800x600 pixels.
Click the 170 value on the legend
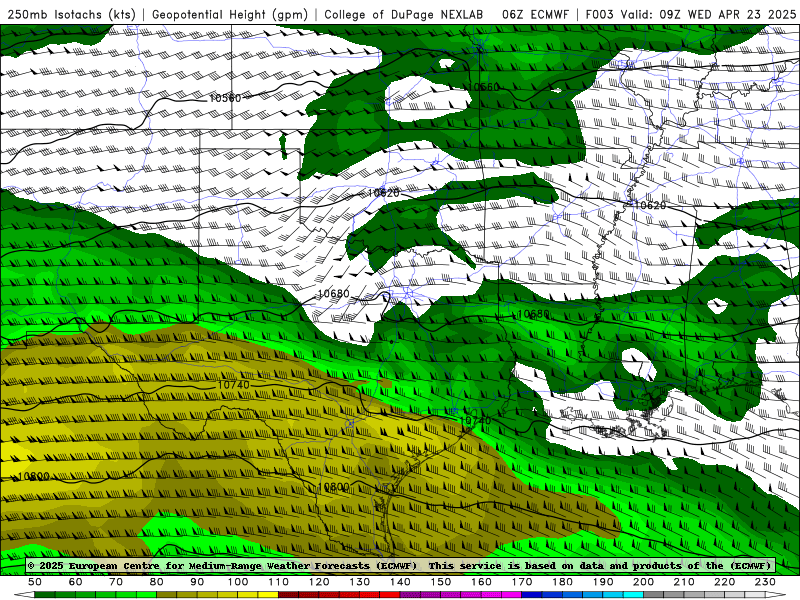point(522,582)
